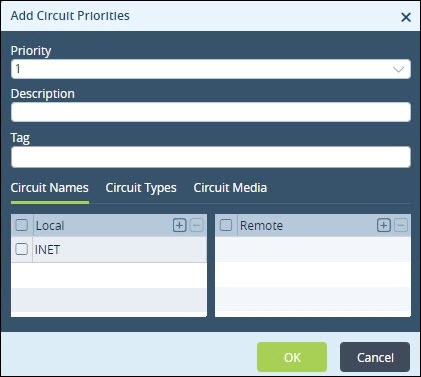Check the Local select-all checkbox
The height and width of the screenshot is (377, 421).
tap(22, 225)
